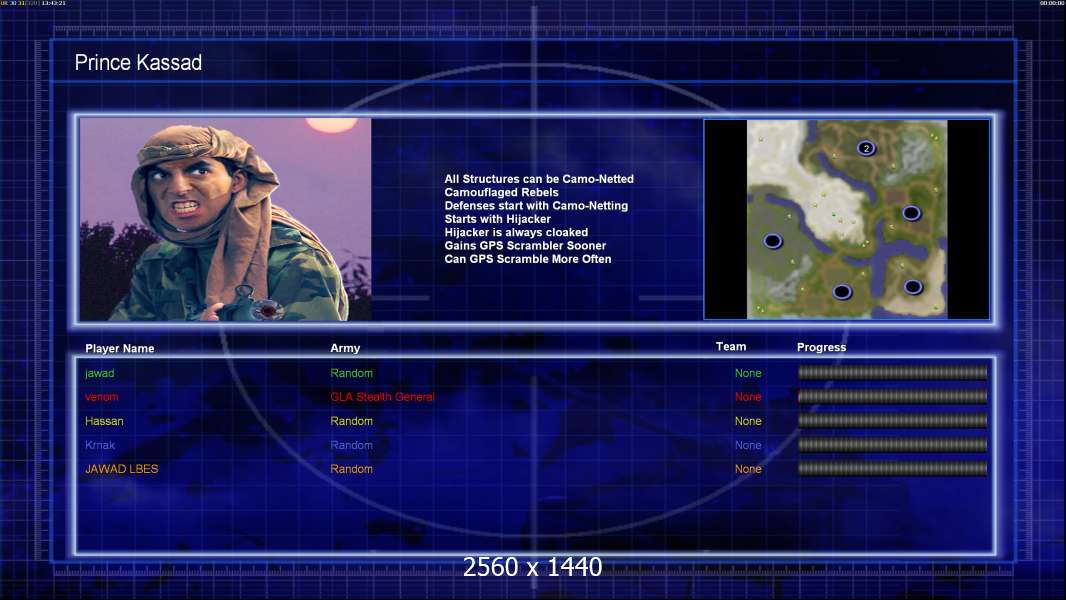The width and height of the screenshot is (1066, 600).
Task: Select player name JAWAD LBES
Action: click(x=122, y=469)
